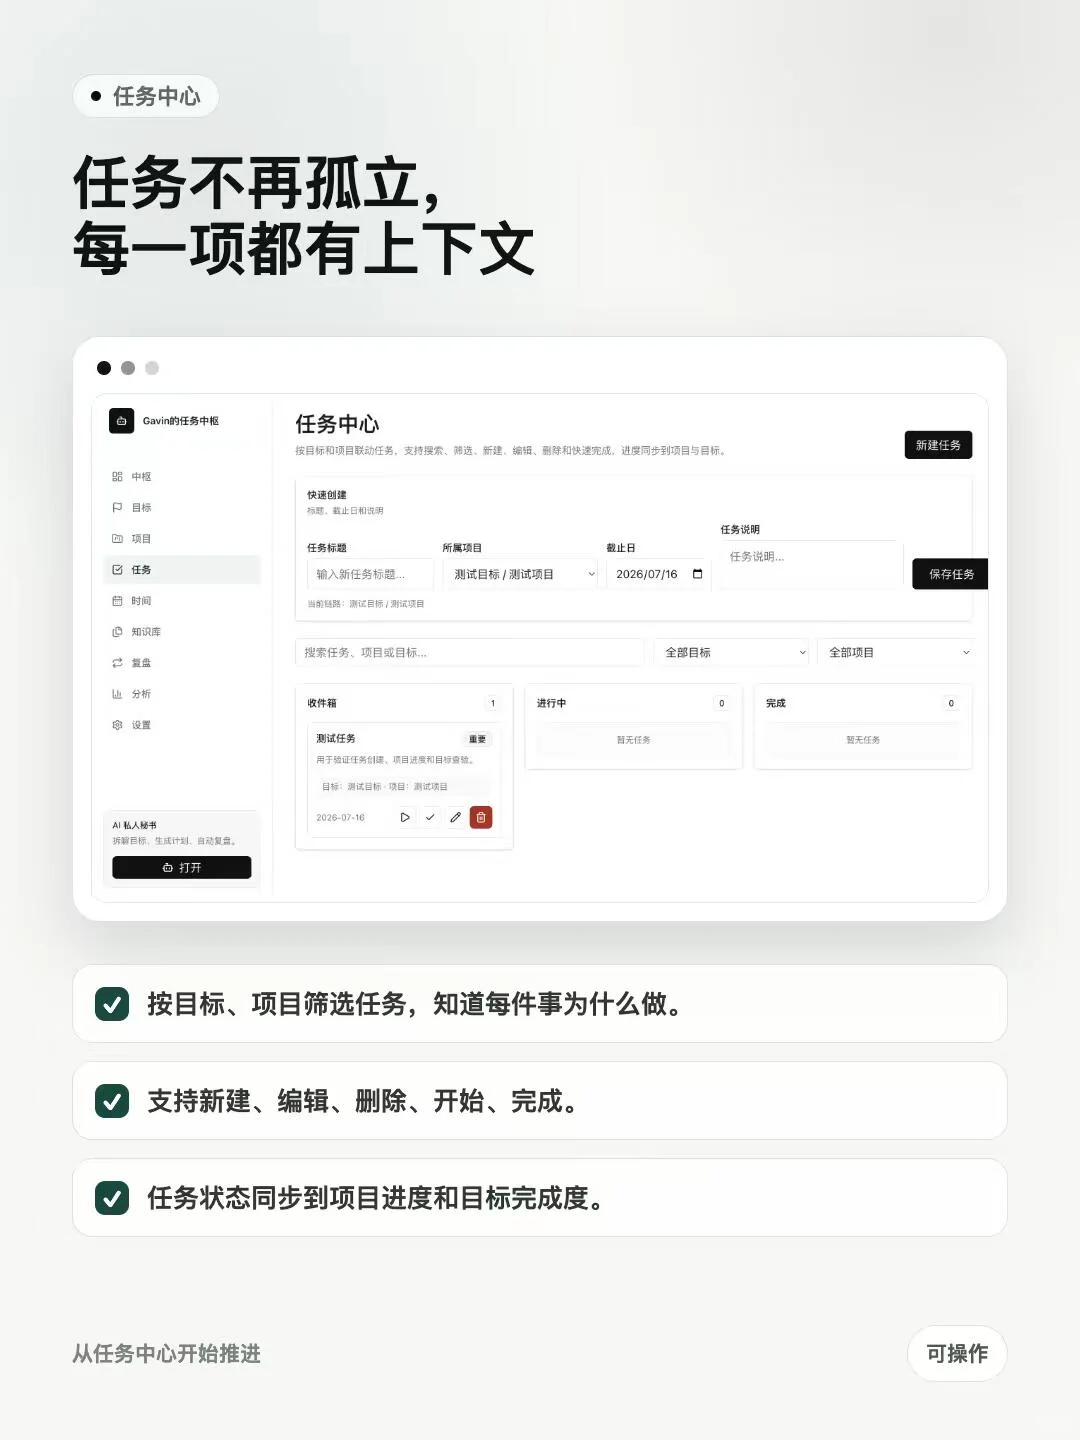Viewport: 1080px width, 1440px height.
Task: Click the 当前链路: 测试目标 / 测试项目 text
Action: pos(366,604)
